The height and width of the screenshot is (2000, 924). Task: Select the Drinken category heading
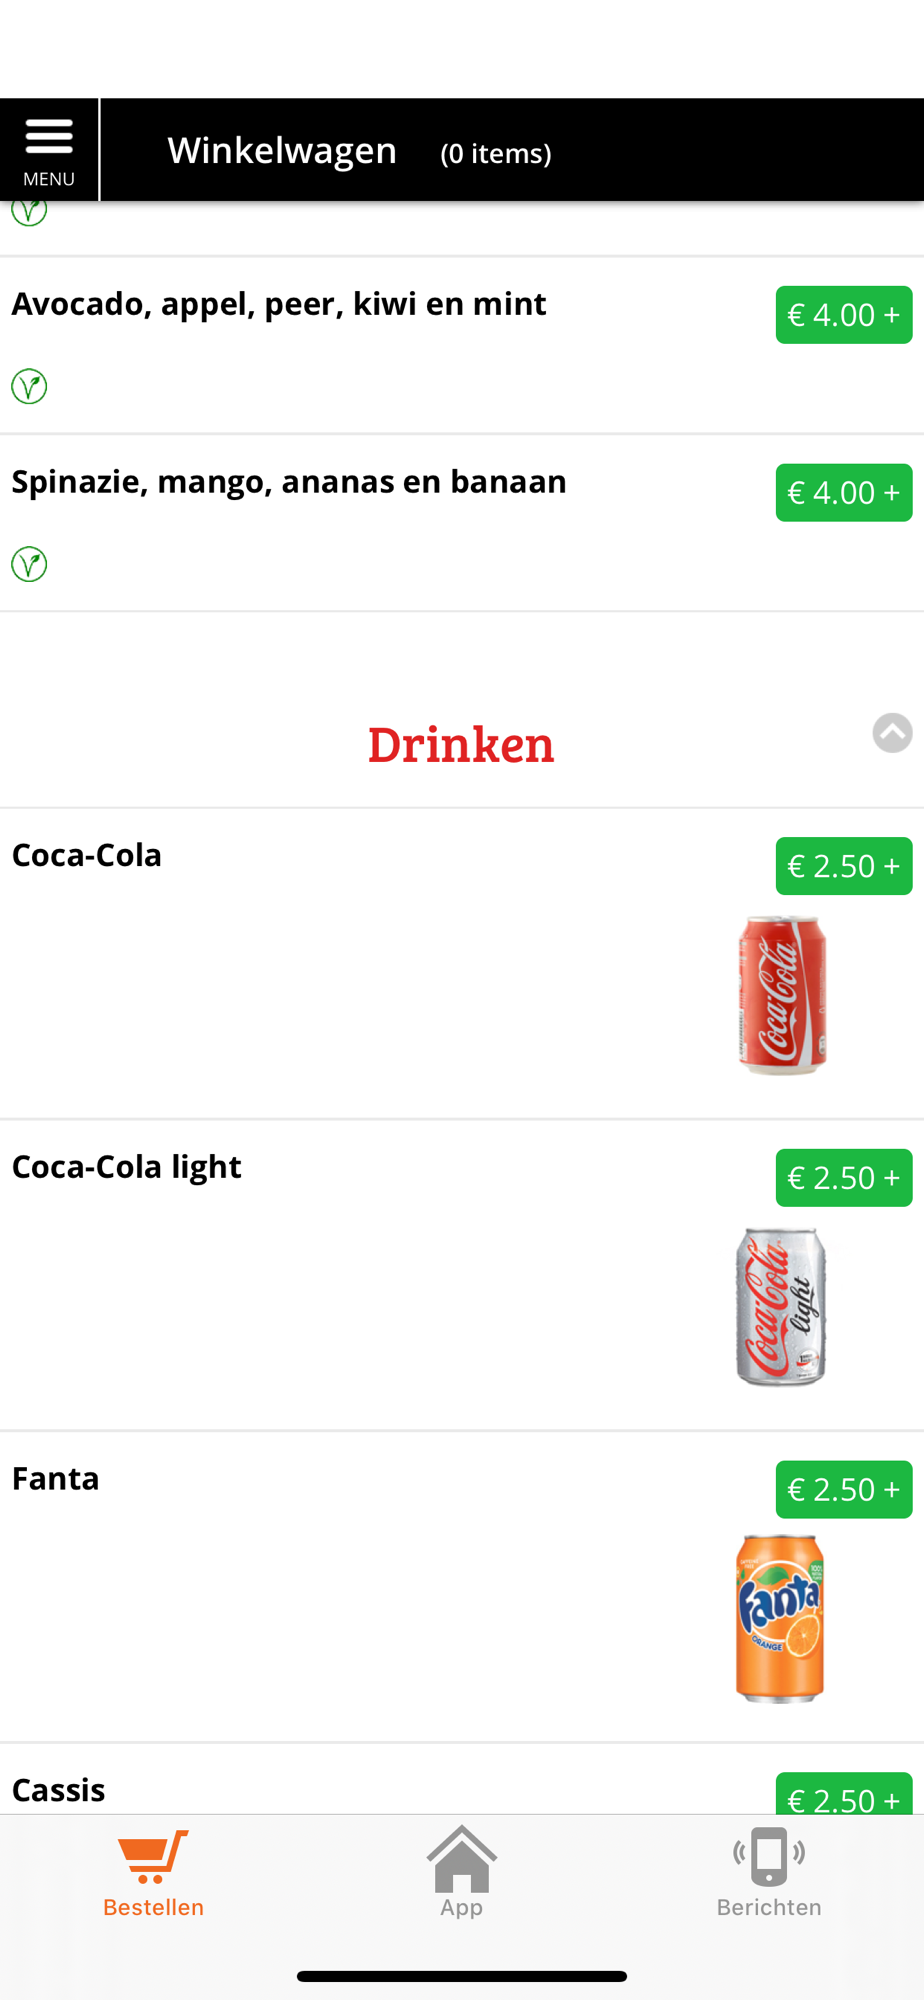point(461,744)
